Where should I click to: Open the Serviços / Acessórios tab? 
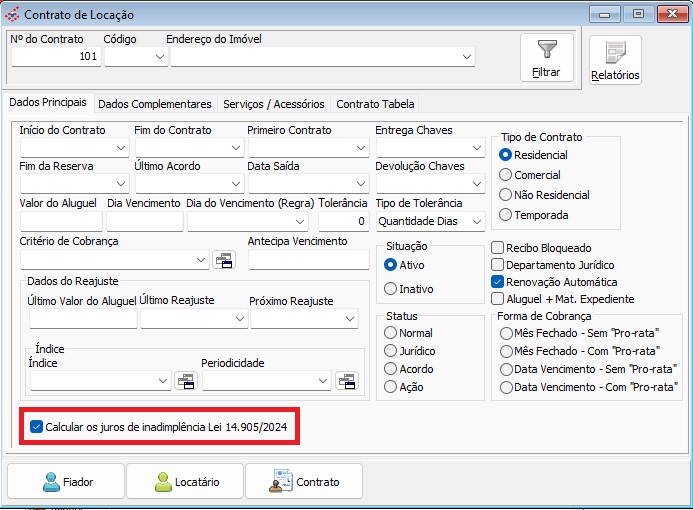tap(273, 104)
